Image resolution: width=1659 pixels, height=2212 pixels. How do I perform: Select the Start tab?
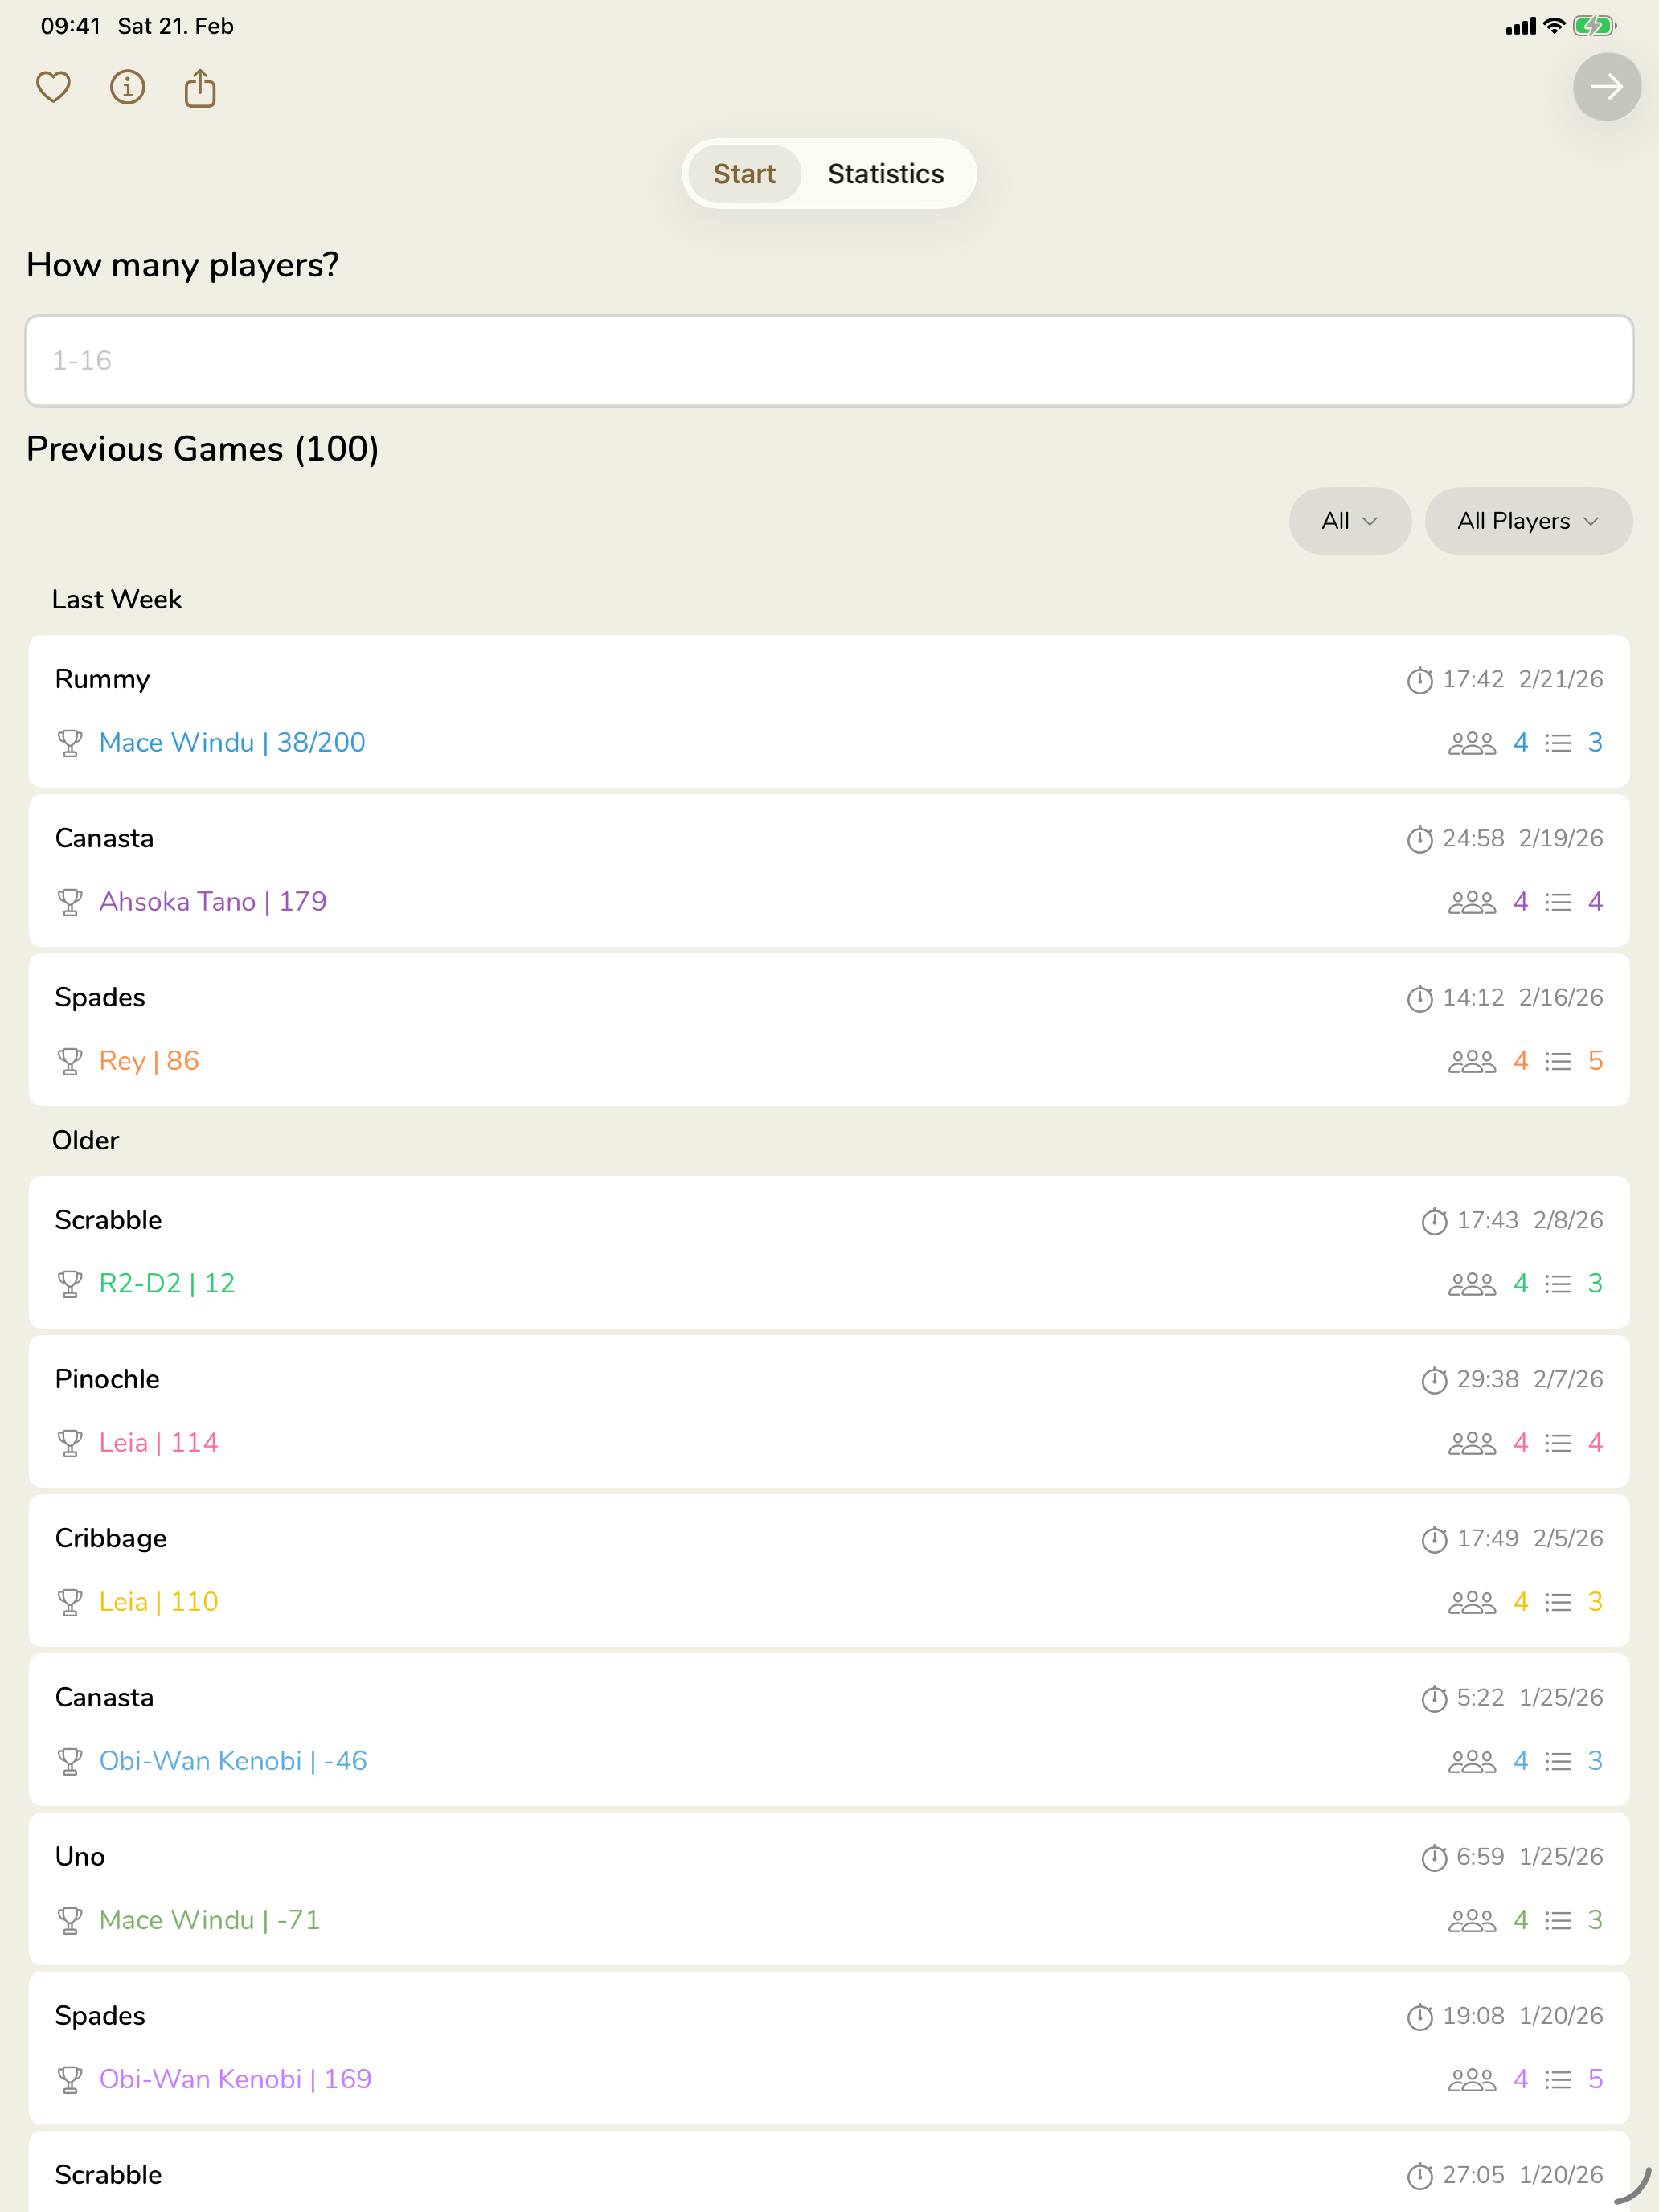[x=744, y=174]
